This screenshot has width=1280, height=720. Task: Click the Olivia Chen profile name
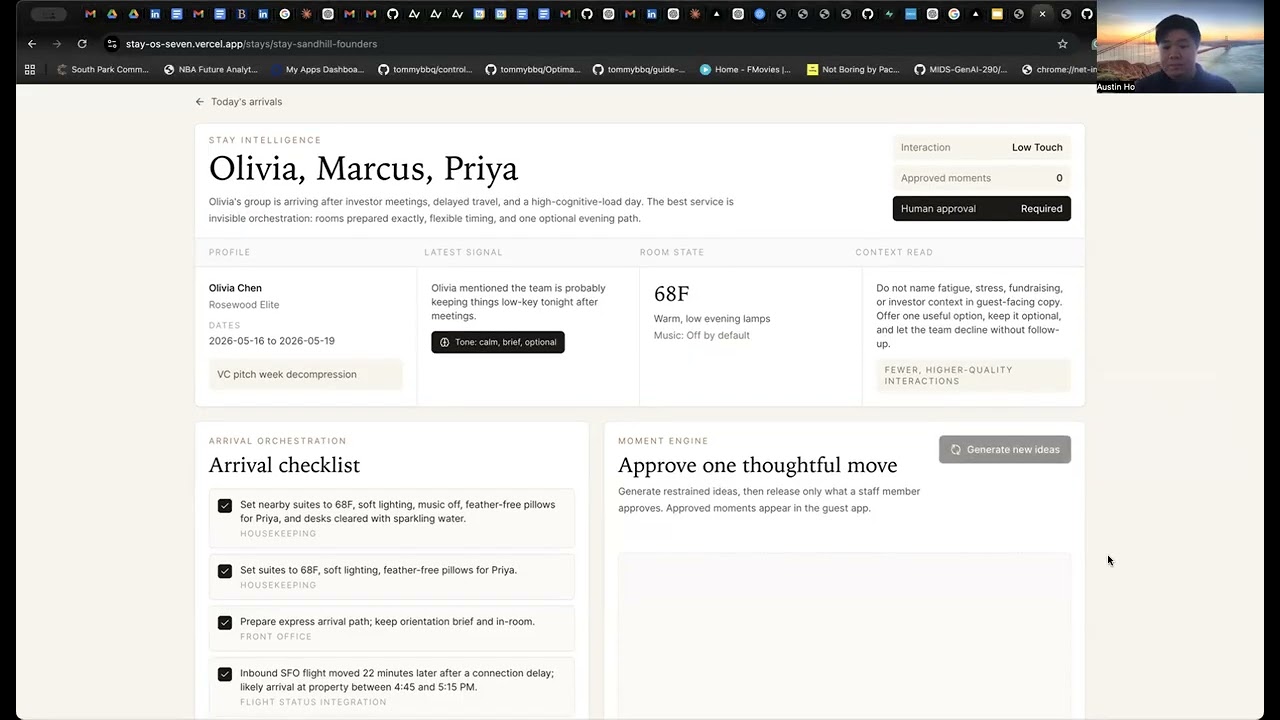click(235, 288)
